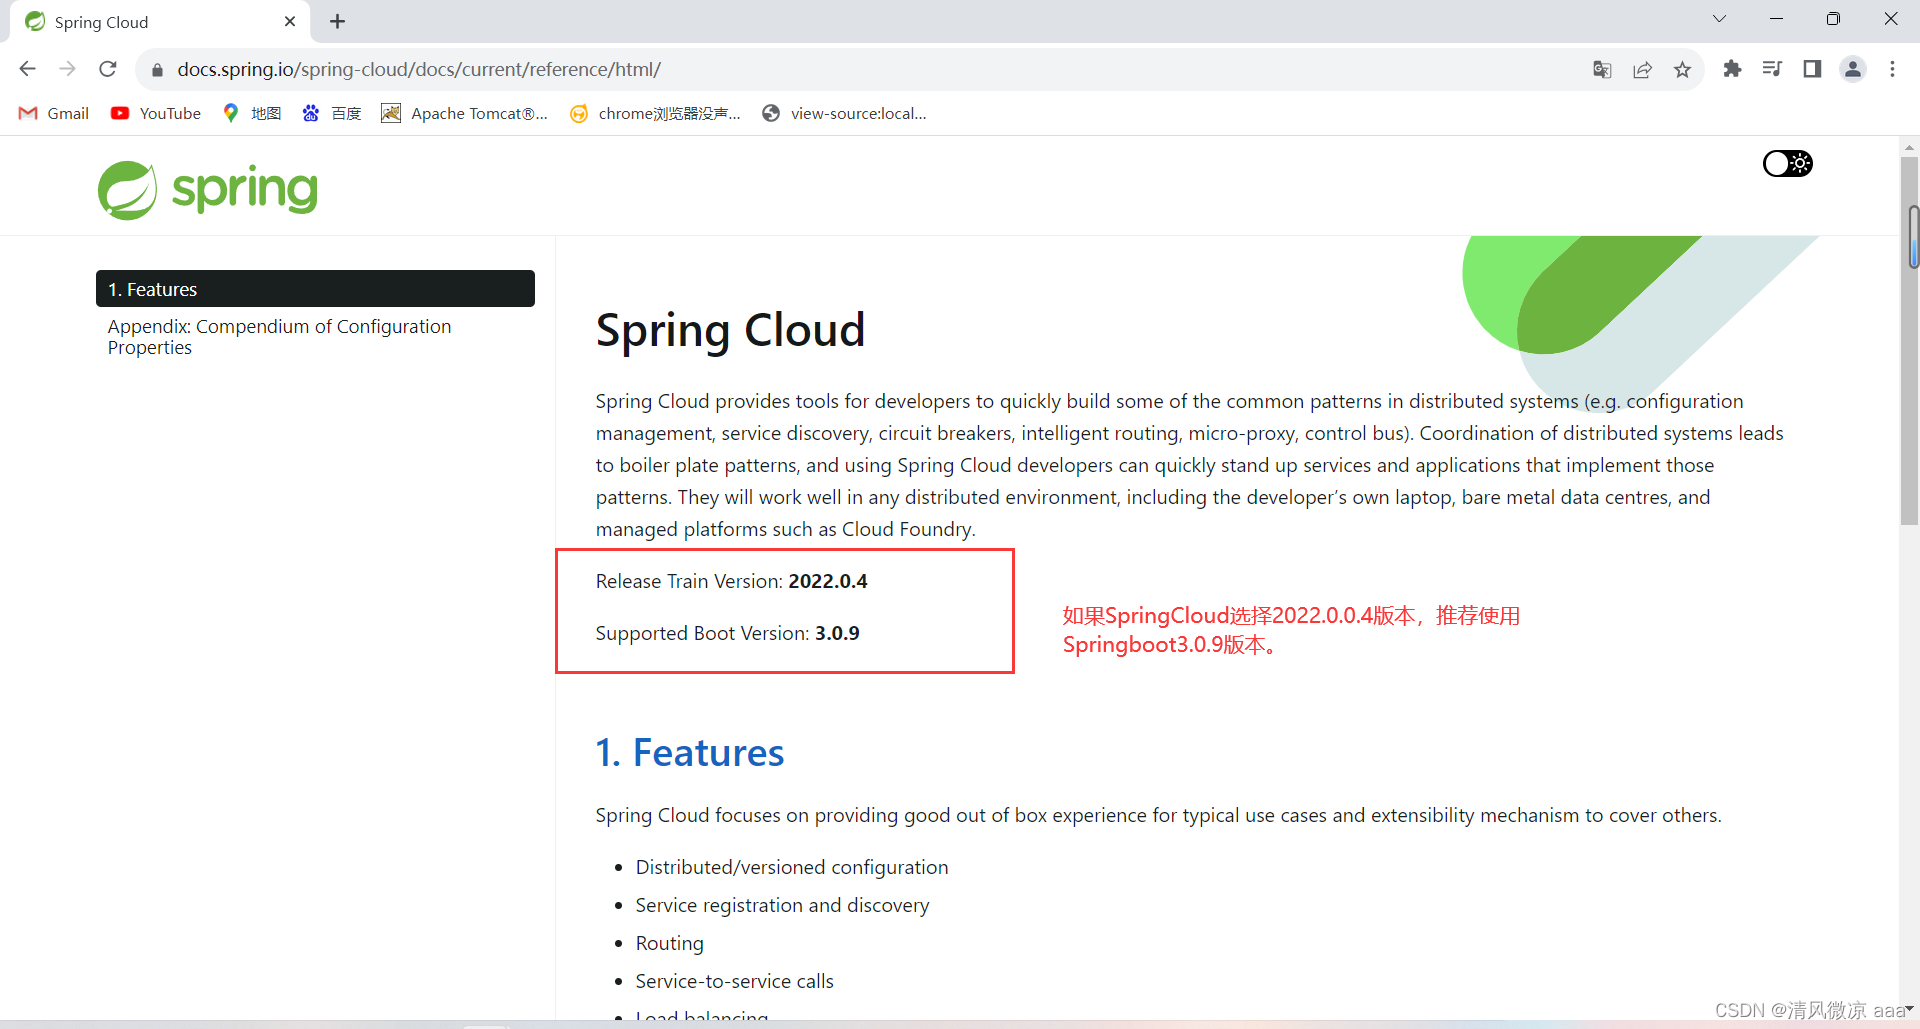Close the Spring Cloud tab
Image resolution: width=1920 pixels, height=1029 pixels.
pyautogui.click(x=290, y=21)
